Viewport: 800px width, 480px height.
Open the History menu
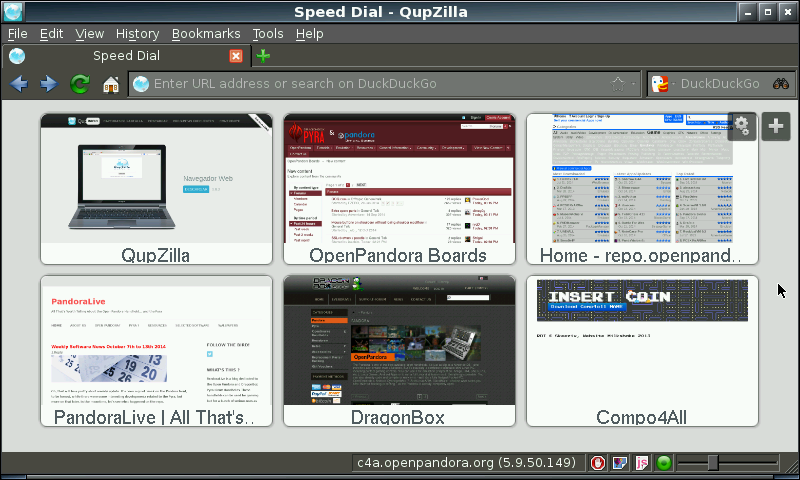pos(137,33)
